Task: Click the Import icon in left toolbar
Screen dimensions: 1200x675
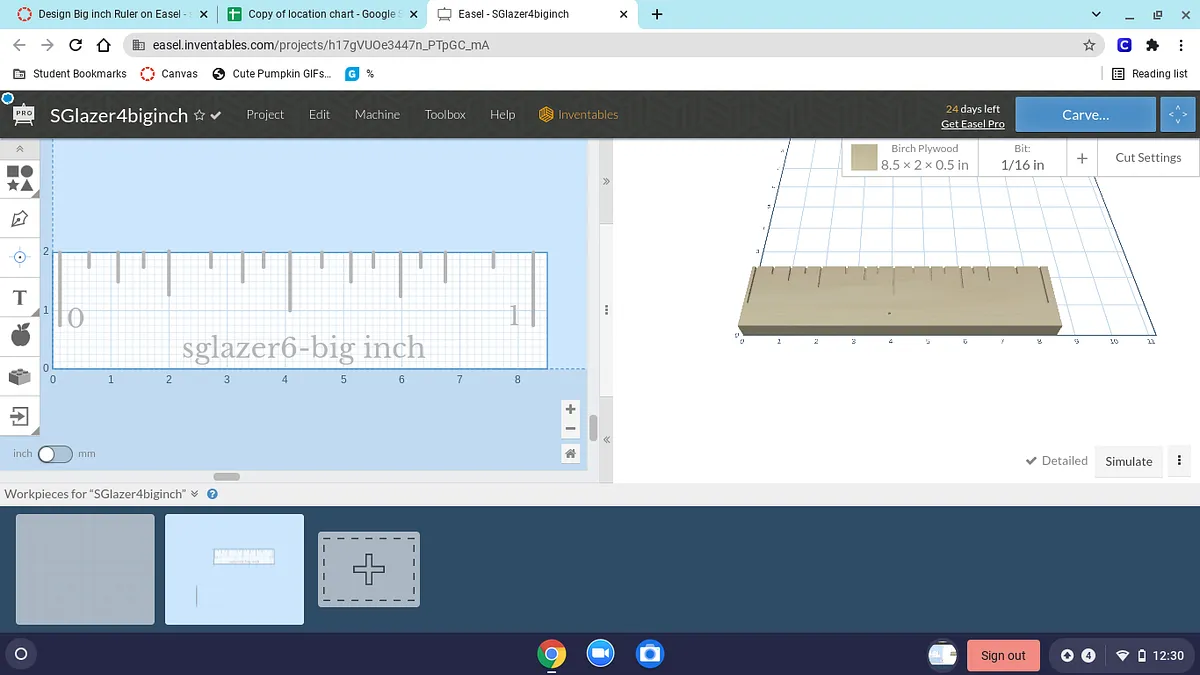Action: pos(20,415)
